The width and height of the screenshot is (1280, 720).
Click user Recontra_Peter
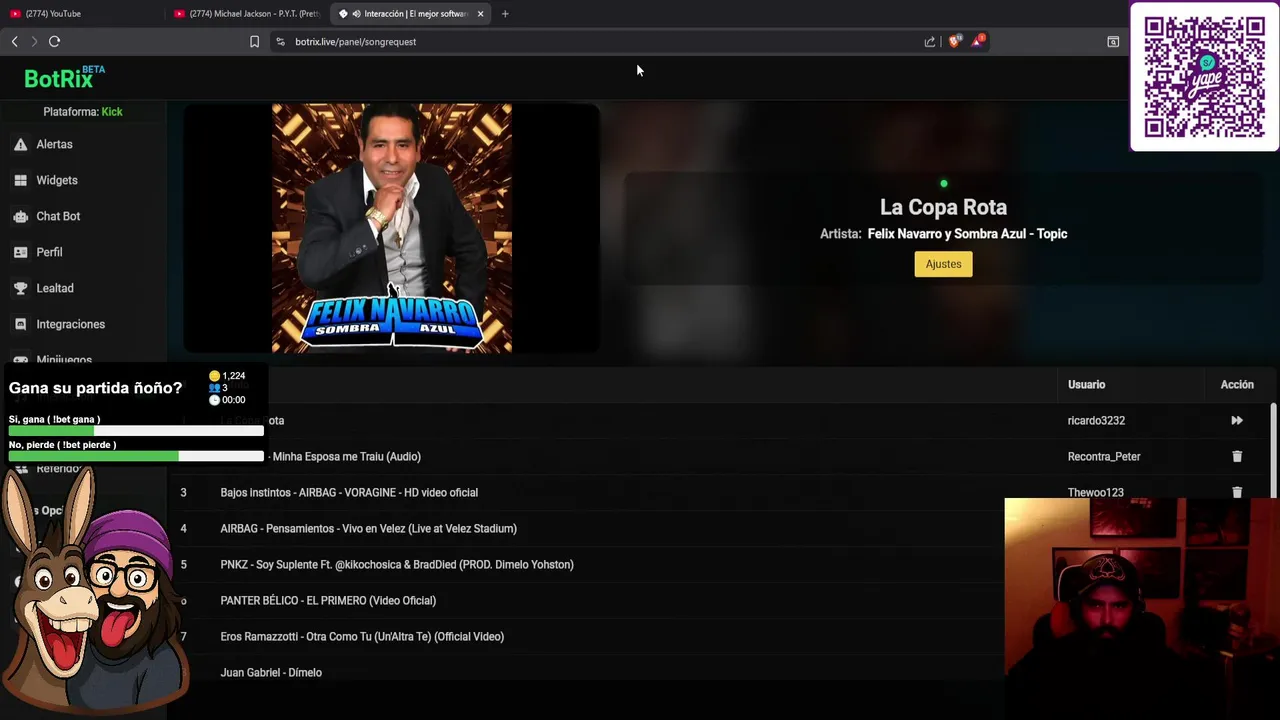tap(1104, 457)
